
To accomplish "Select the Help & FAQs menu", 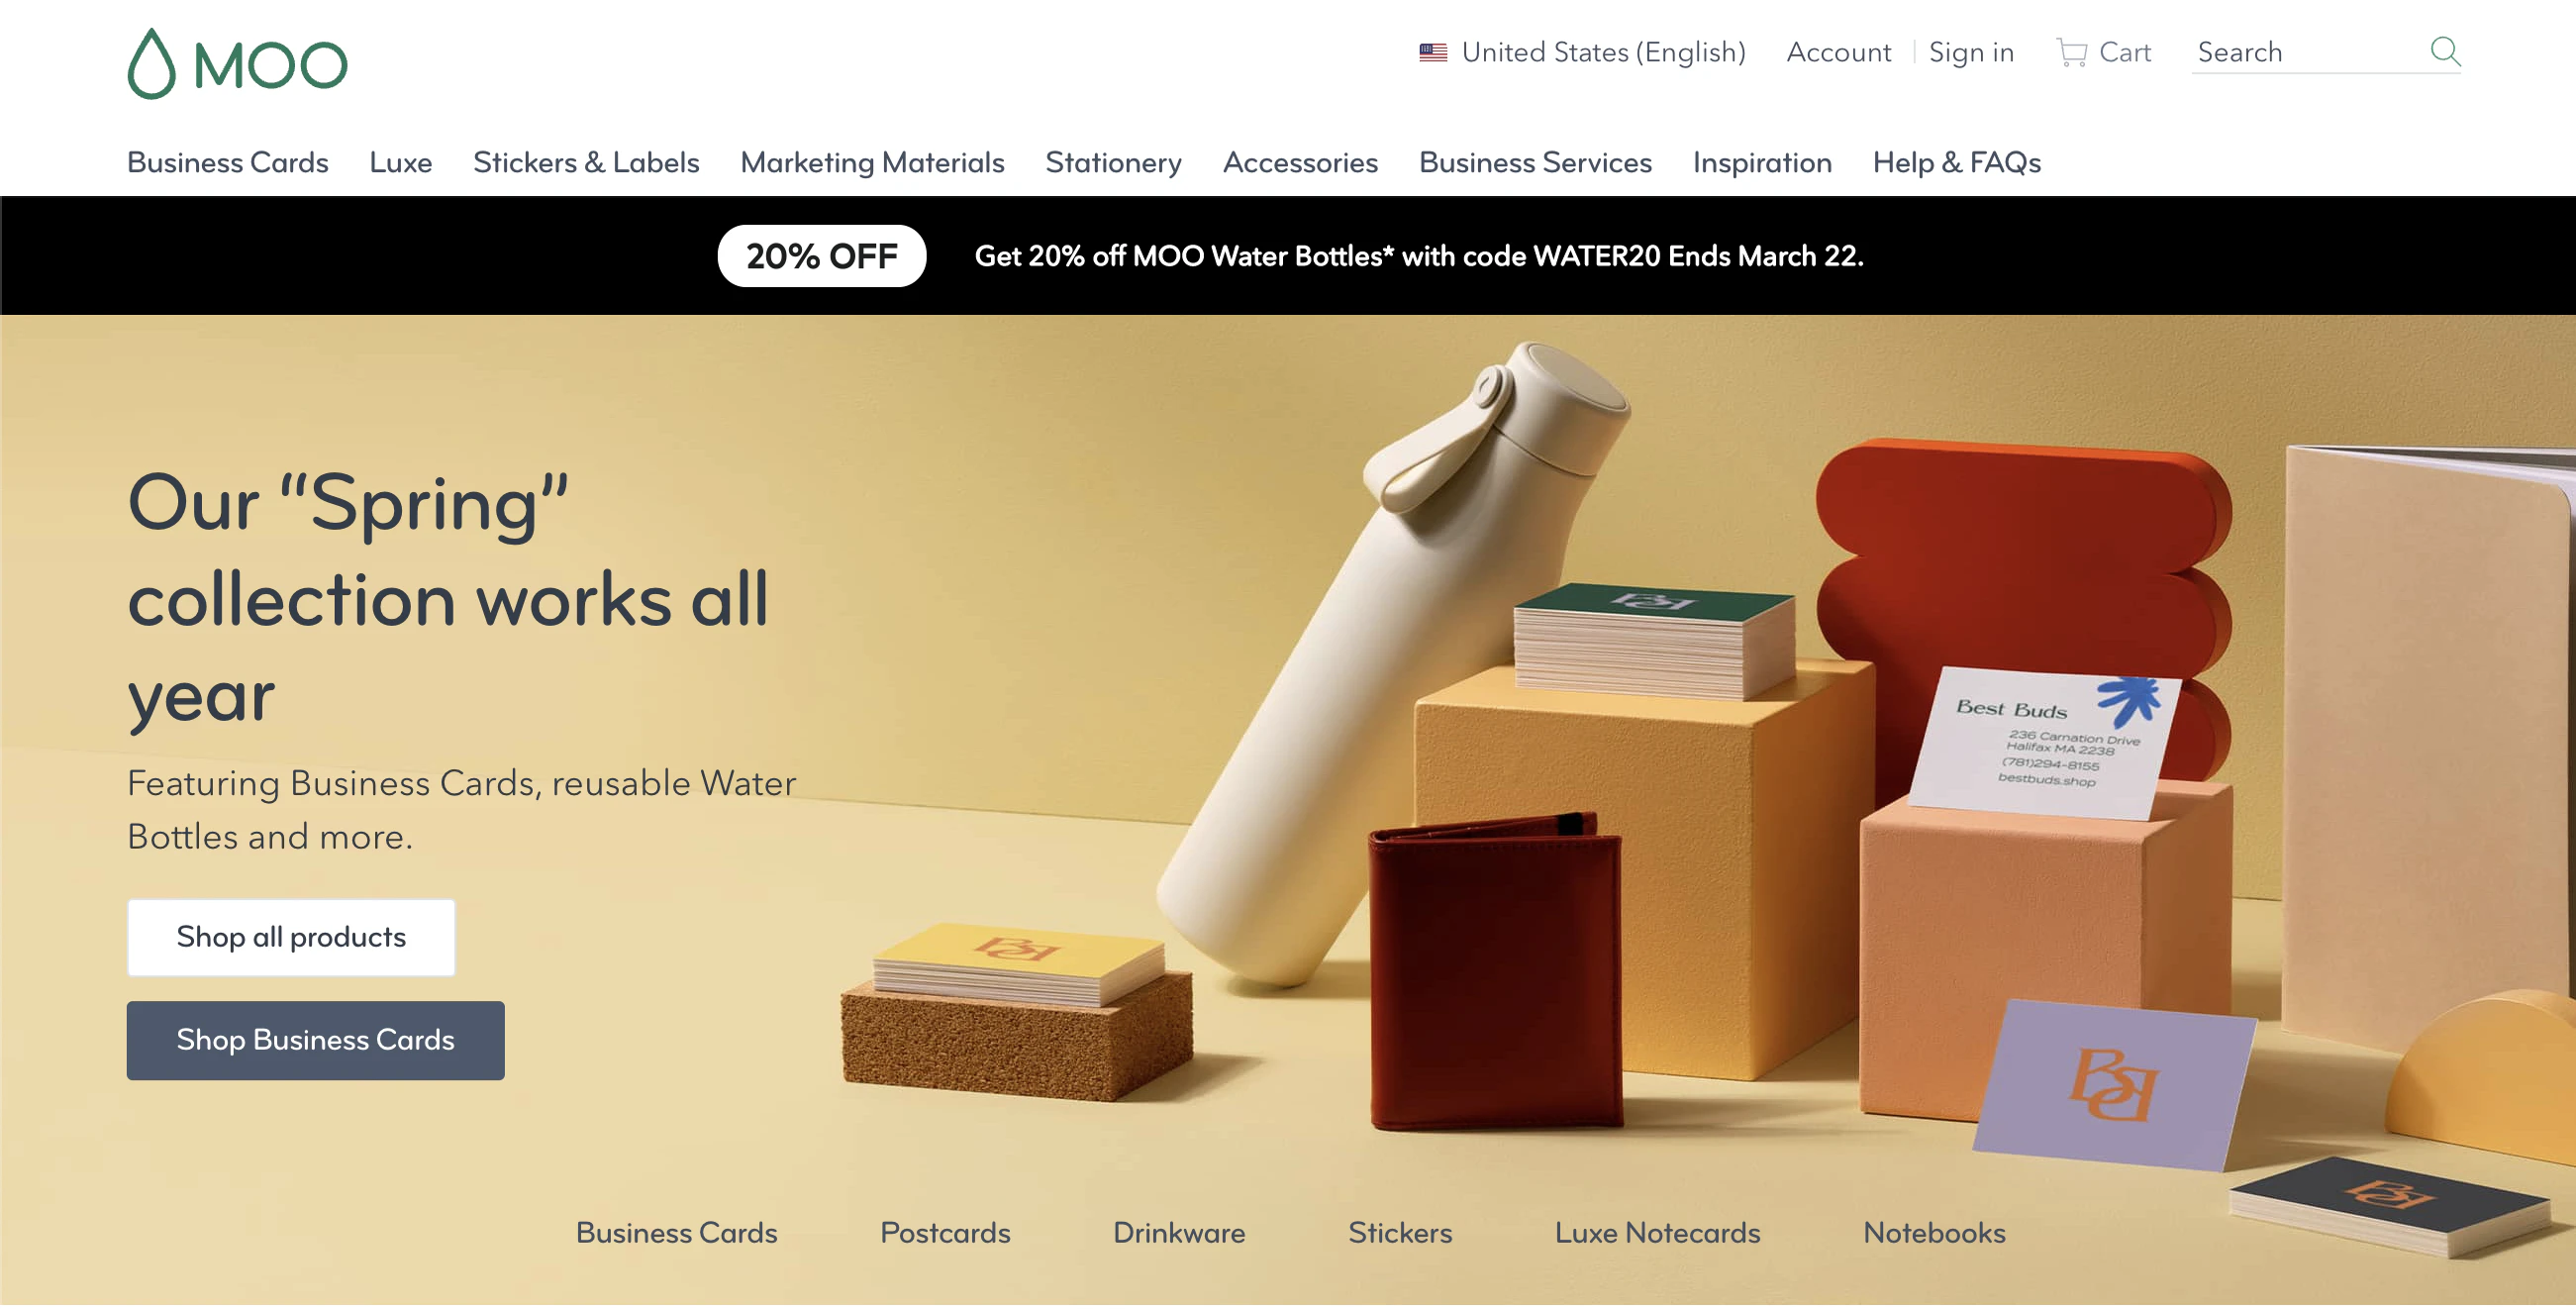I will coord(1956,162).
